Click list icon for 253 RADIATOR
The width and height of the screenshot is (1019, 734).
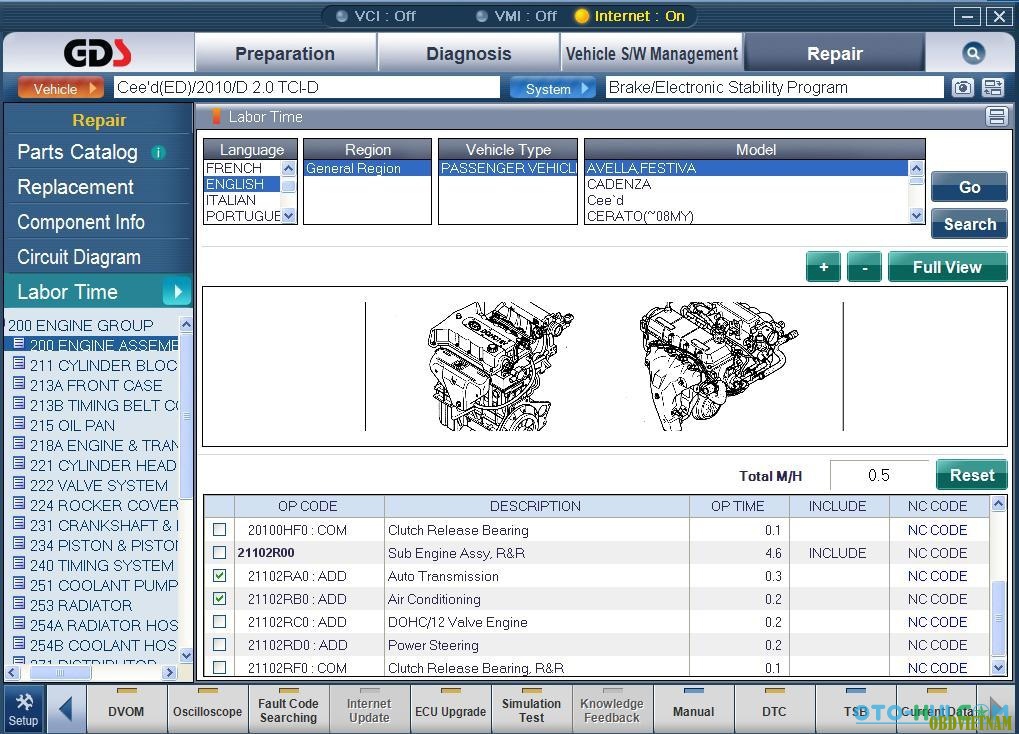(x=19, y=603)
